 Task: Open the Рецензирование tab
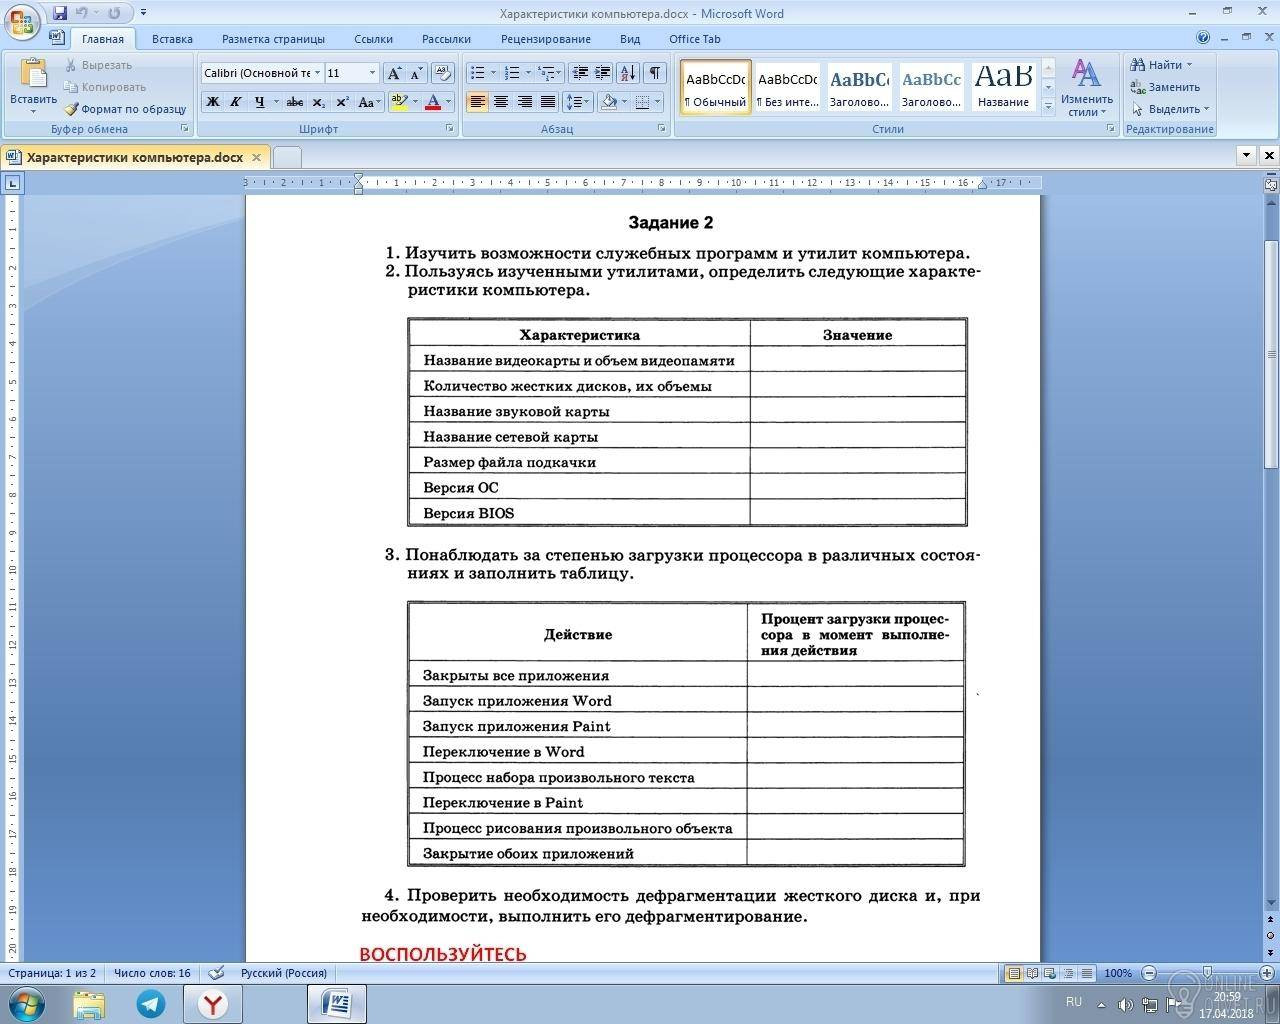546,39
